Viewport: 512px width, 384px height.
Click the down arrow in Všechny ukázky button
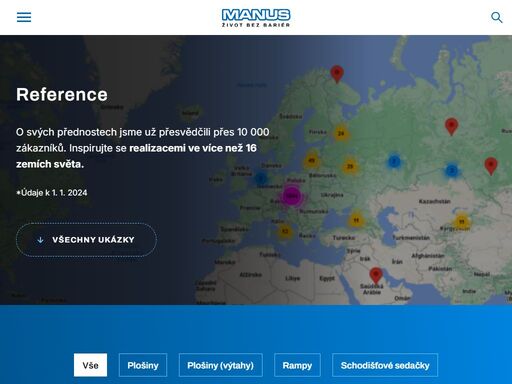coord(40,240)
